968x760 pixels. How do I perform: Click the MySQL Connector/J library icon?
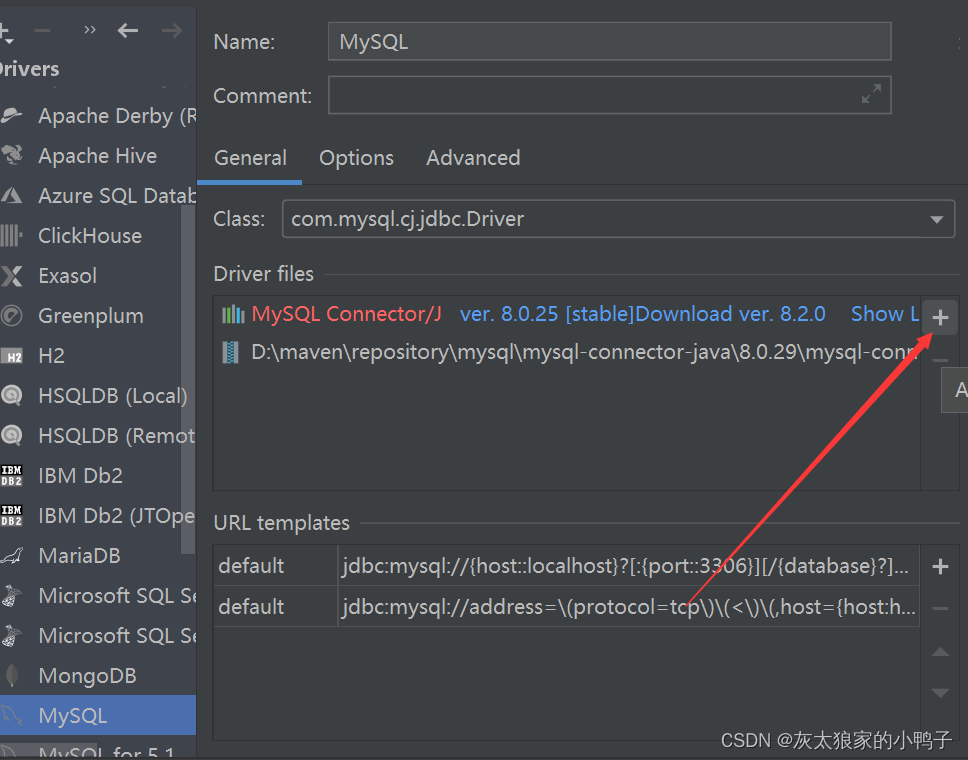pyautogui.click(x=233, y=314)
